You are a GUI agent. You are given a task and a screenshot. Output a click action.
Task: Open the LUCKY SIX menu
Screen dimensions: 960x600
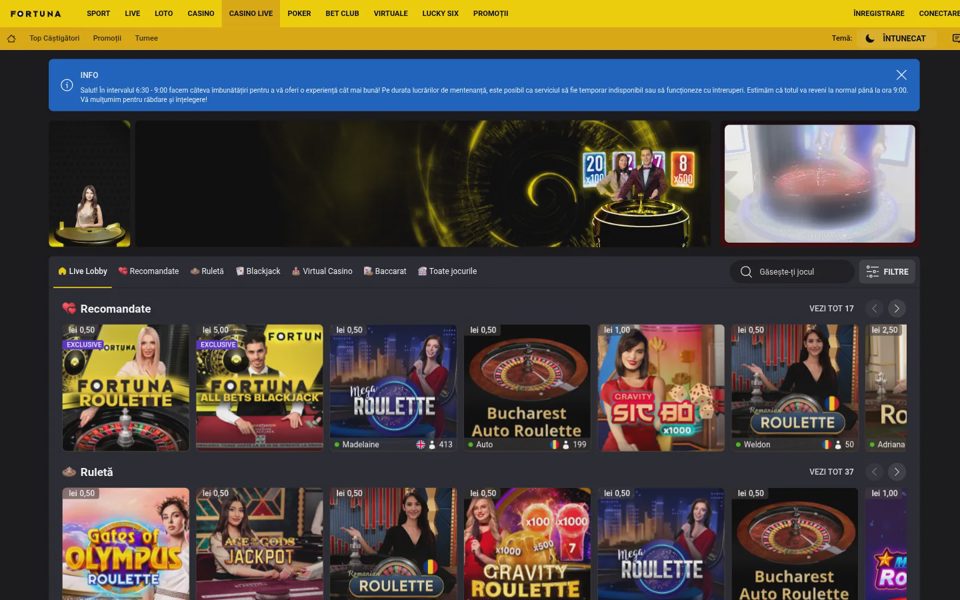[x=440, y=13]
